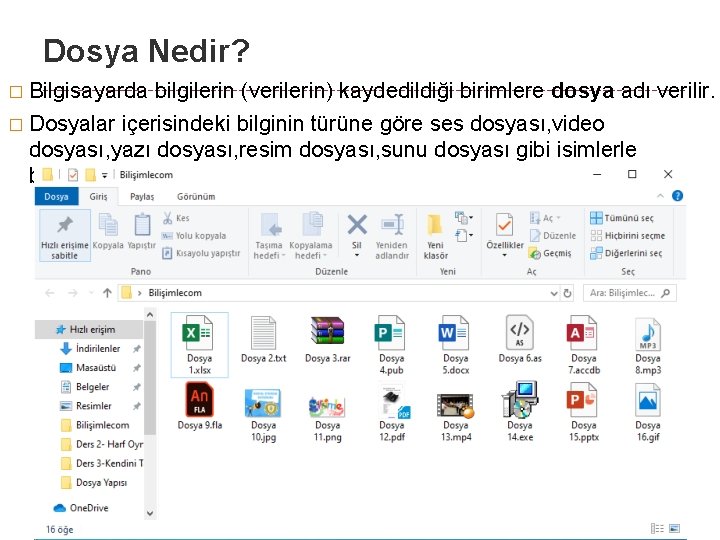The image size is (720, 540).
Task: Collapse the ribbon with chevron
Action: click(x=660, y=196)
